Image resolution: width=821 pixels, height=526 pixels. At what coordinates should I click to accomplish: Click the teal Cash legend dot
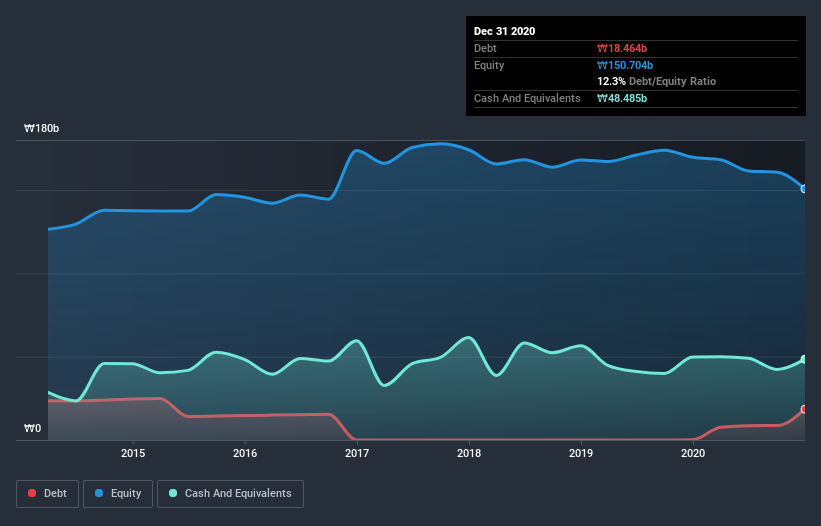coord(173,493)
